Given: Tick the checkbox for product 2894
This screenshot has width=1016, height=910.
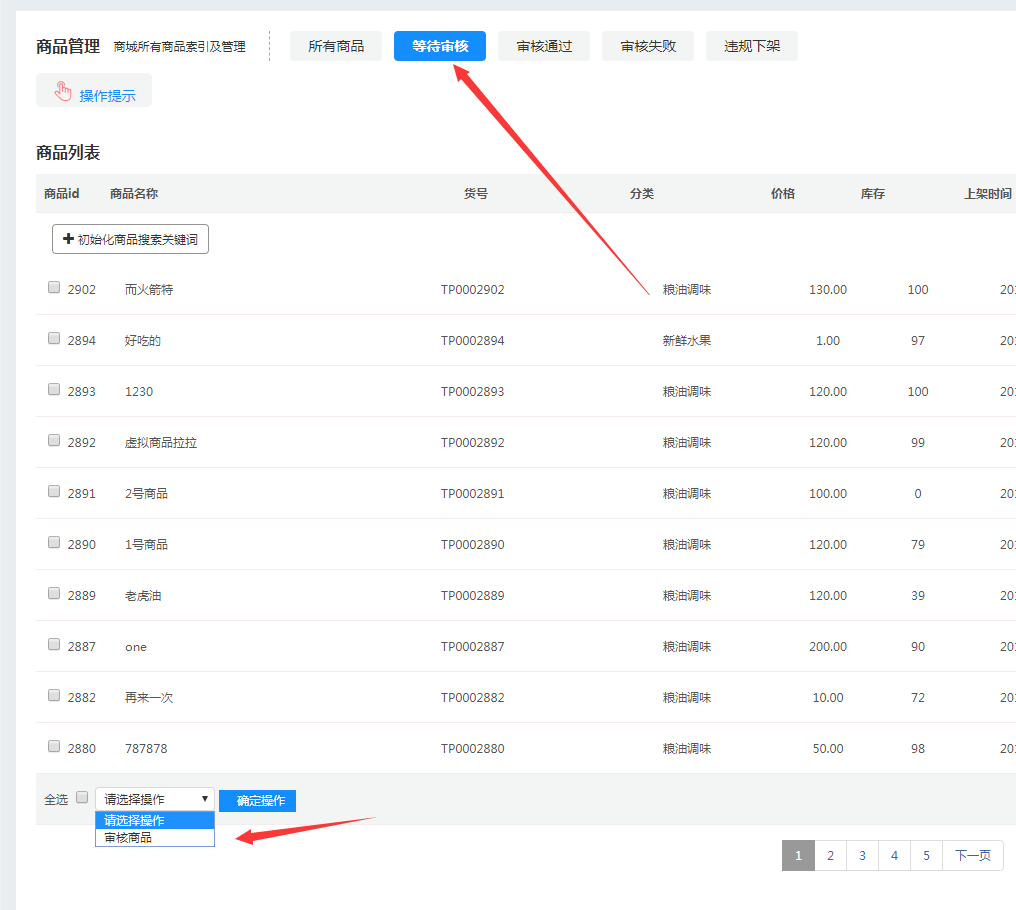Looking at the screenshot, I should (54, 338).
